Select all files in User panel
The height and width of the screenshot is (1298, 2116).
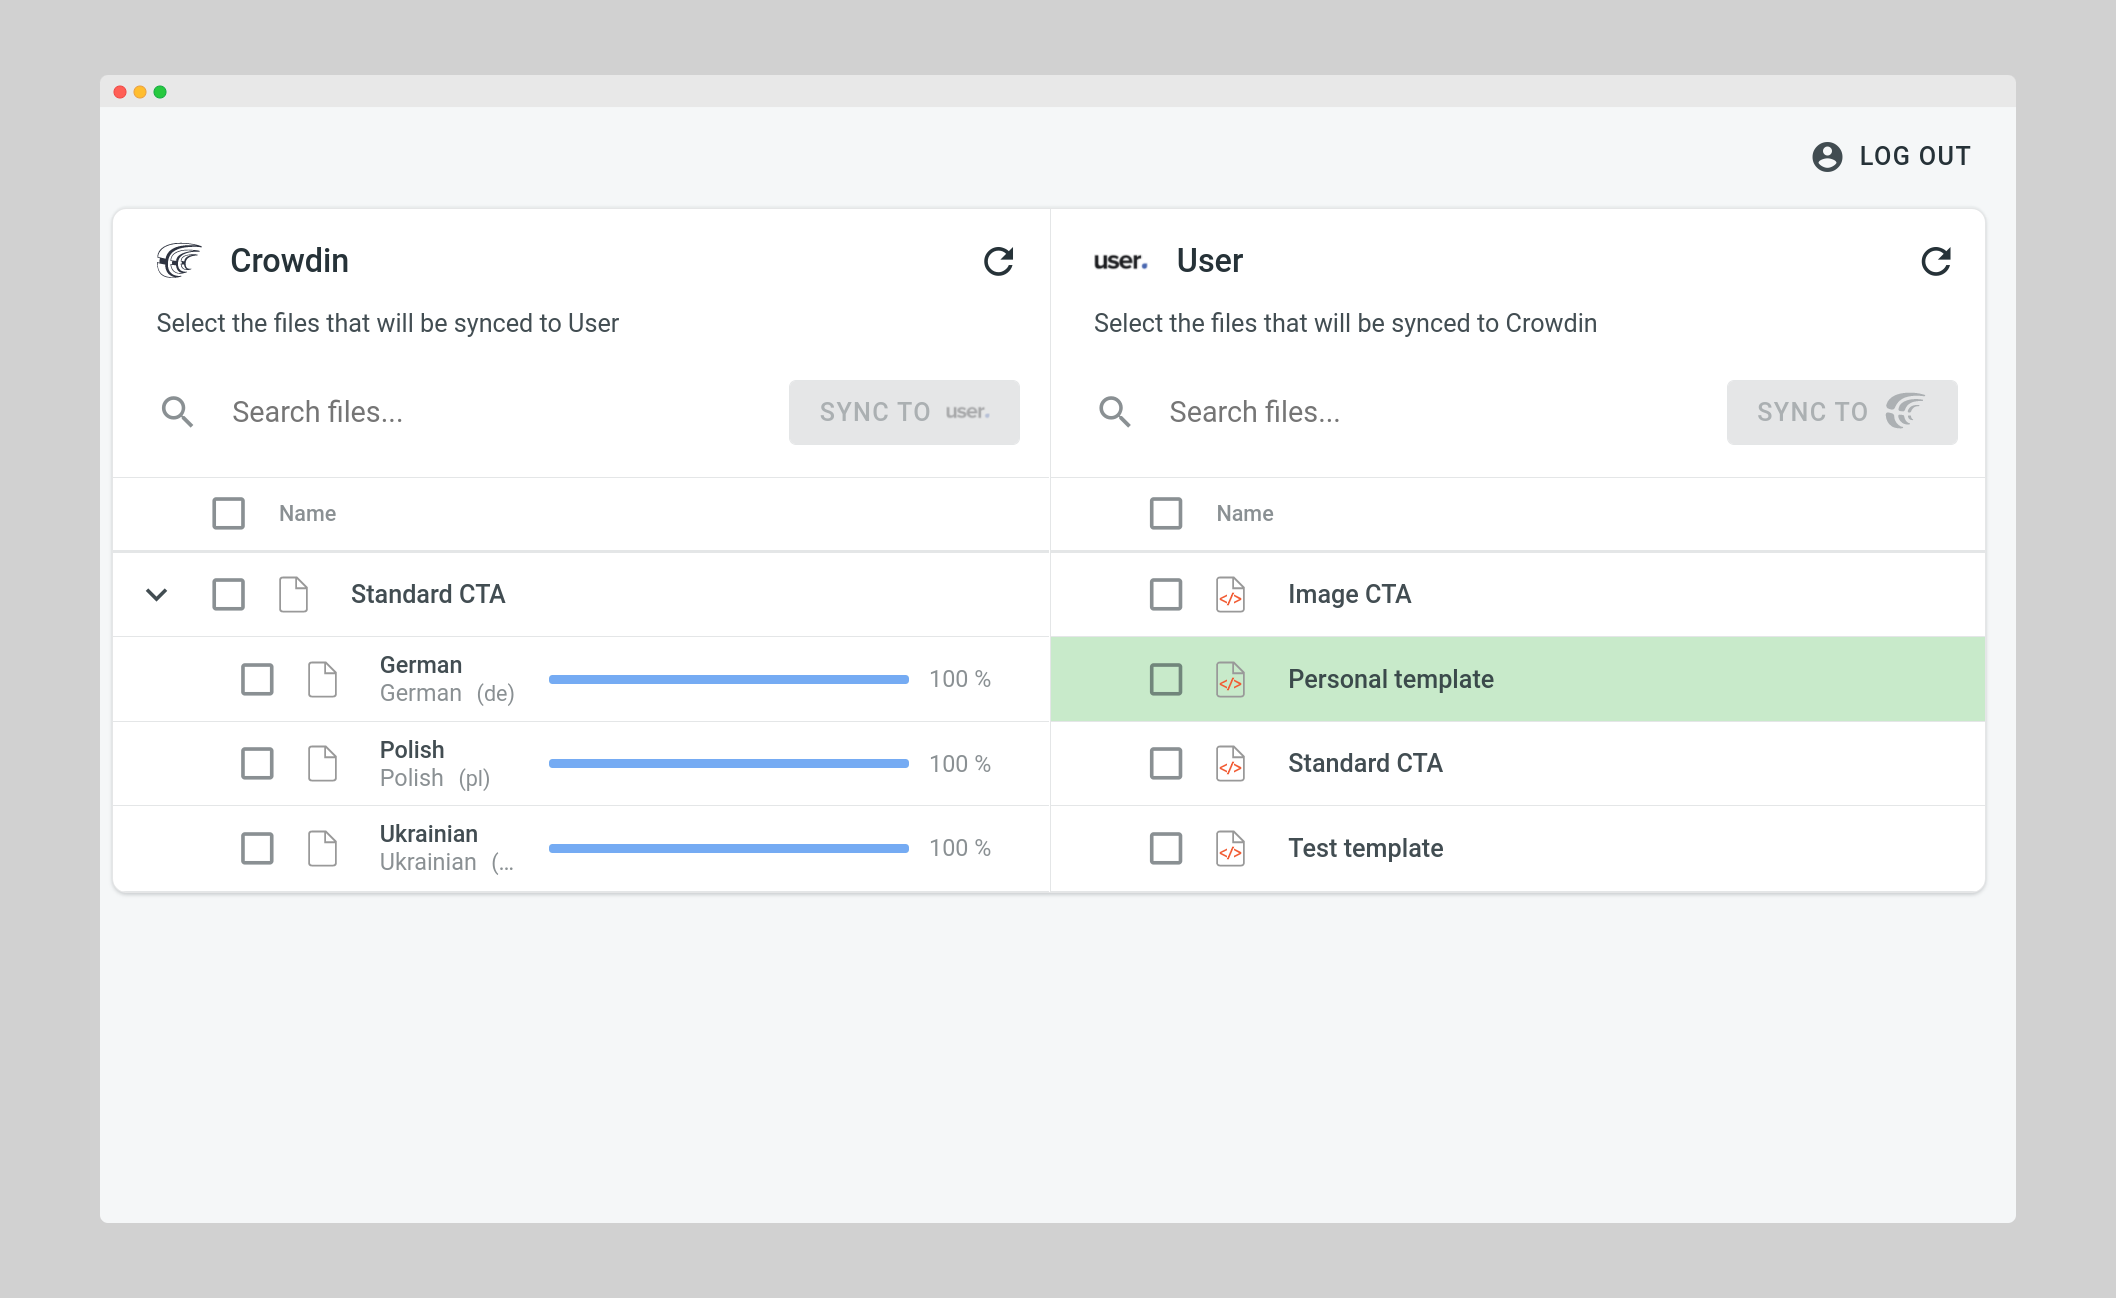(x=1166, y=513)
